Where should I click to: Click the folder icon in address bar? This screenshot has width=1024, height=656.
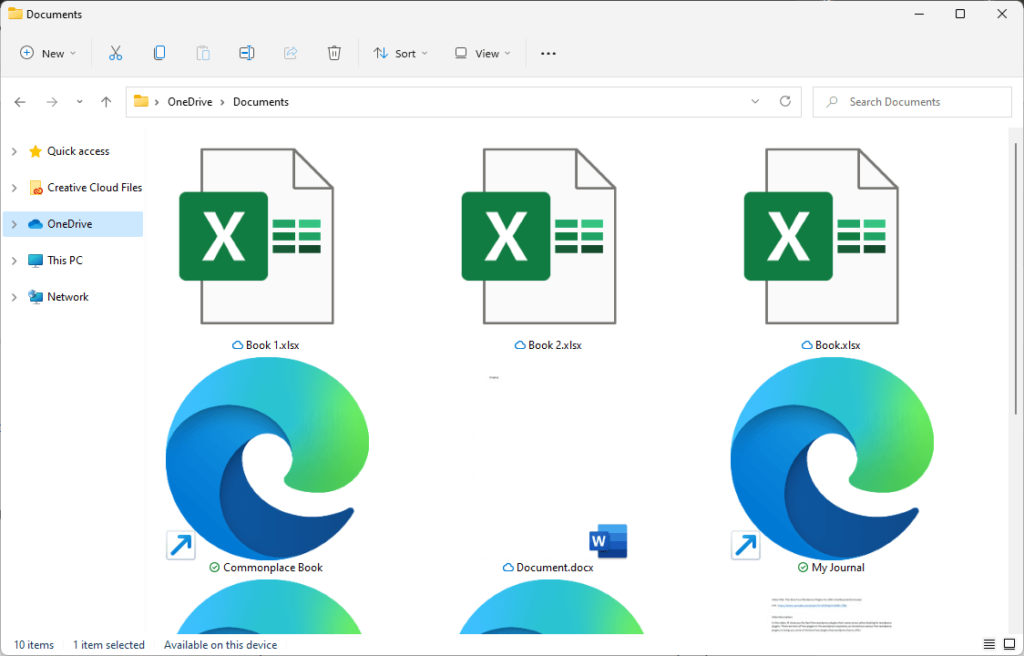click(x=141, y=101)
